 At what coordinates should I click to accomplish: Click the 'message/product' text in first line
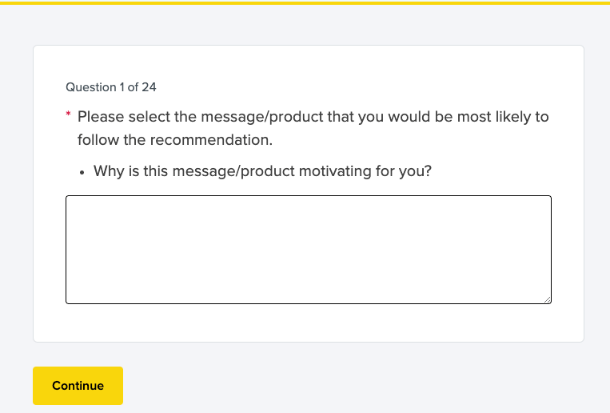(263, 117)
